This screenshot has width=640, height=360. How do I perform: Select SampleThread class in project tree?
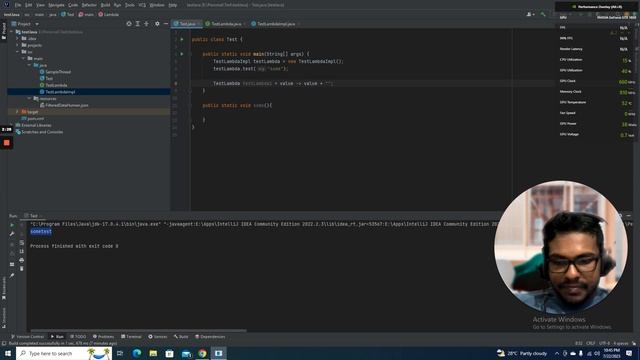point(55,72)
